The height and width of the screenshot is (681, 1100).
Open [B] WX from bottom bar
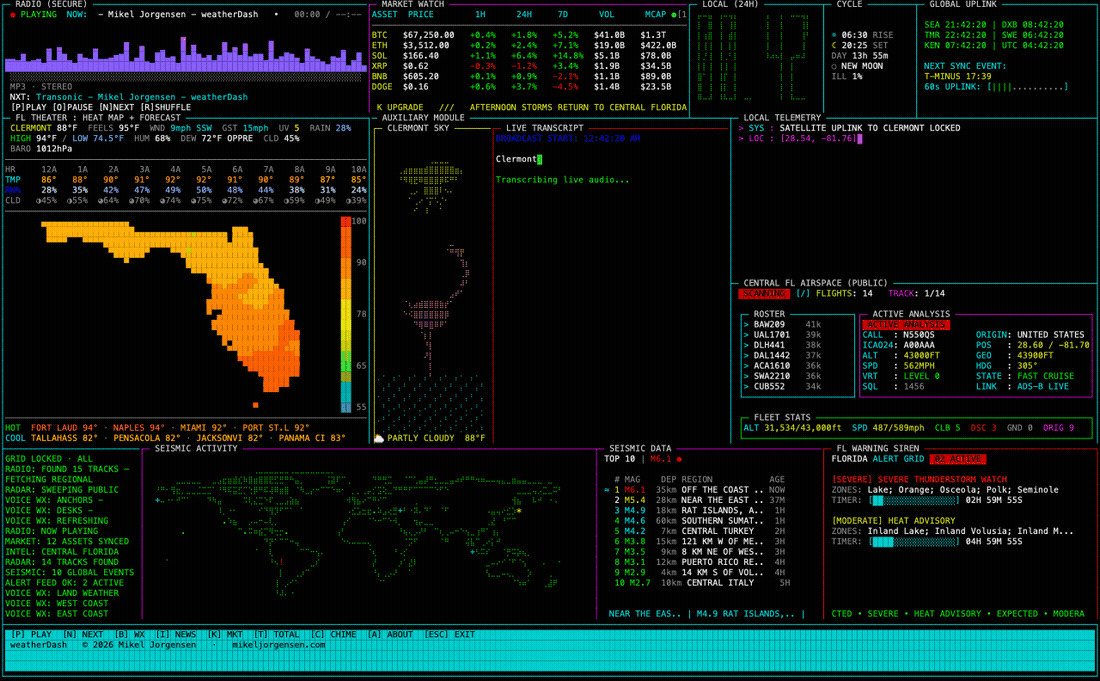(130, 635)
